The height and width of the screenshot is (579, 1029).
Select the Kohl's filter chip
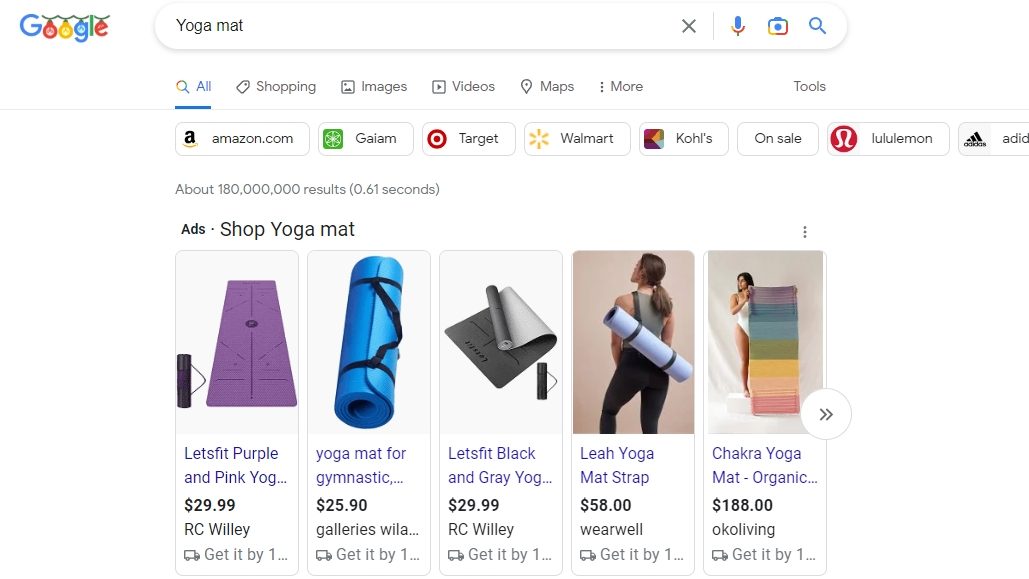pos(684,139)
